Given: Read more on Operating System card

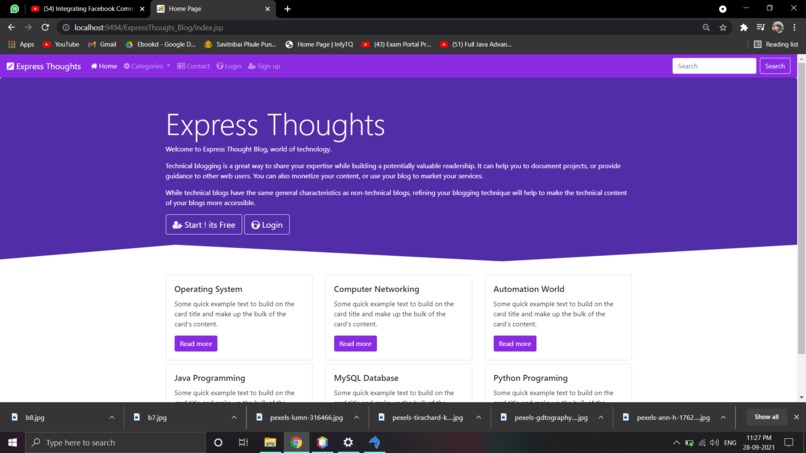Looking at the screenshot, I should (x=196, y=343).
